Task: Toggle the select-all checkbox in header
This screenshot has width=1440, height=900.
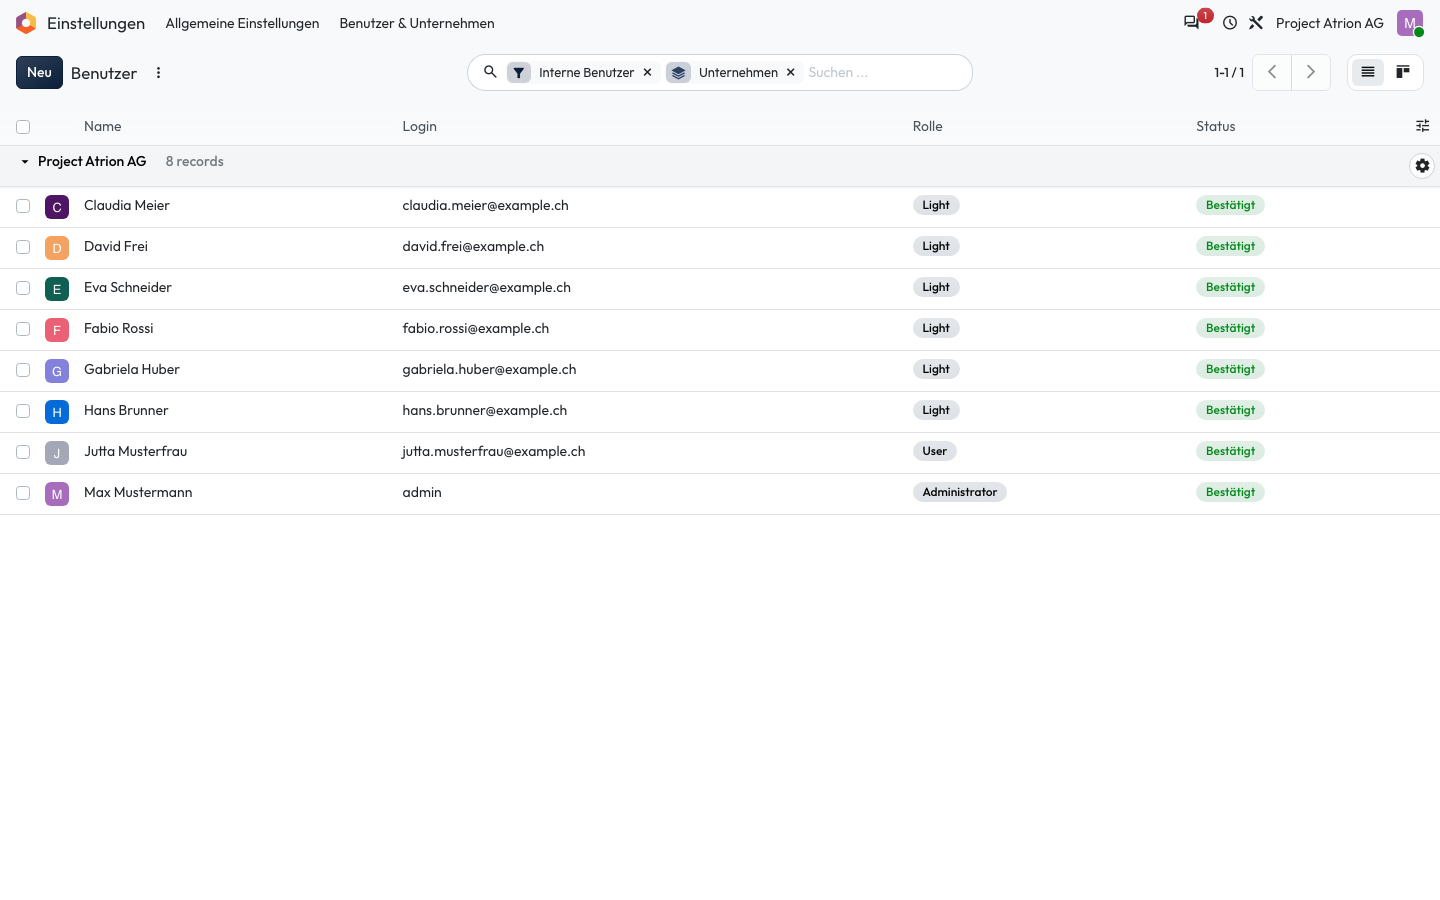Action: coord(23,127)
